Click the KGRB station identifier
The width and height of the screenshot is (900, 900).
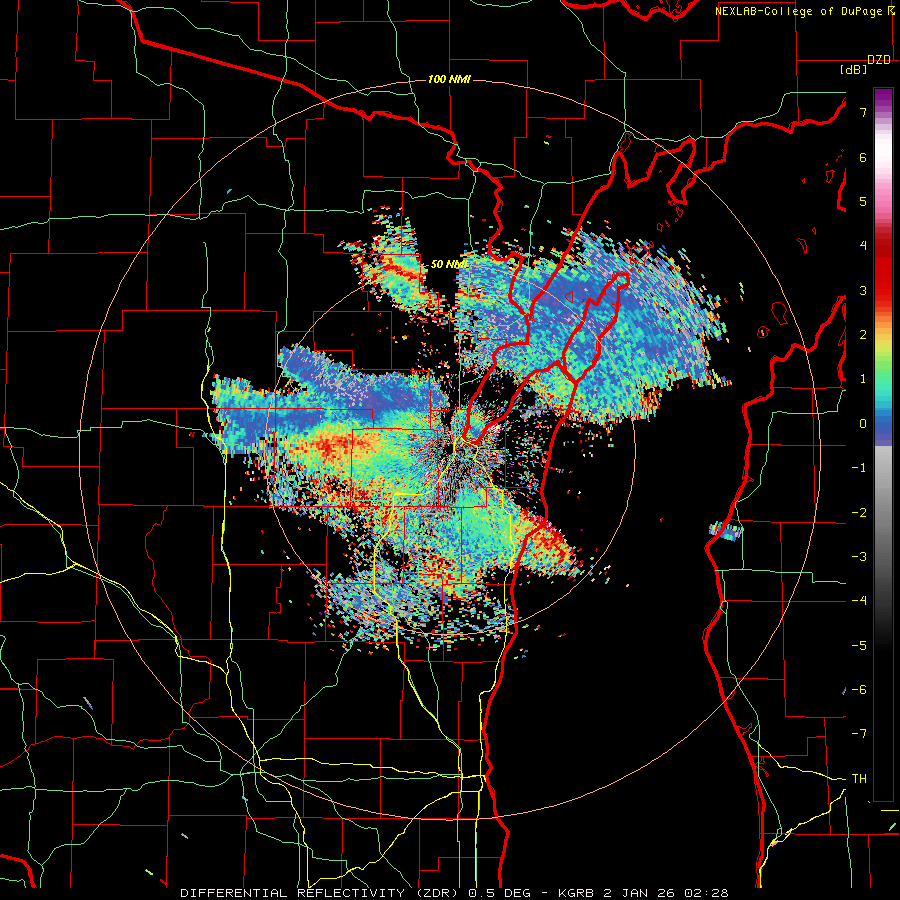(577, 893)
